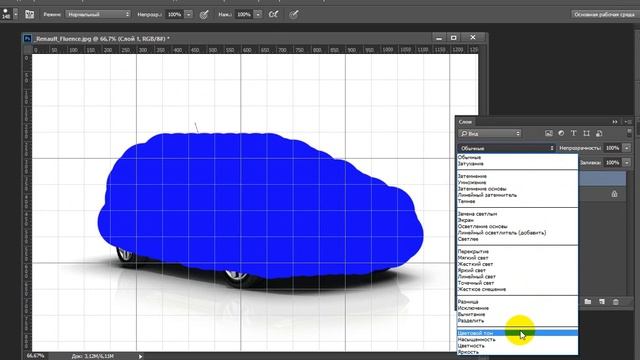This screenshot has height=360, width=640.
Task: Toggle the Brush panel icon
Action: [29, 14]
